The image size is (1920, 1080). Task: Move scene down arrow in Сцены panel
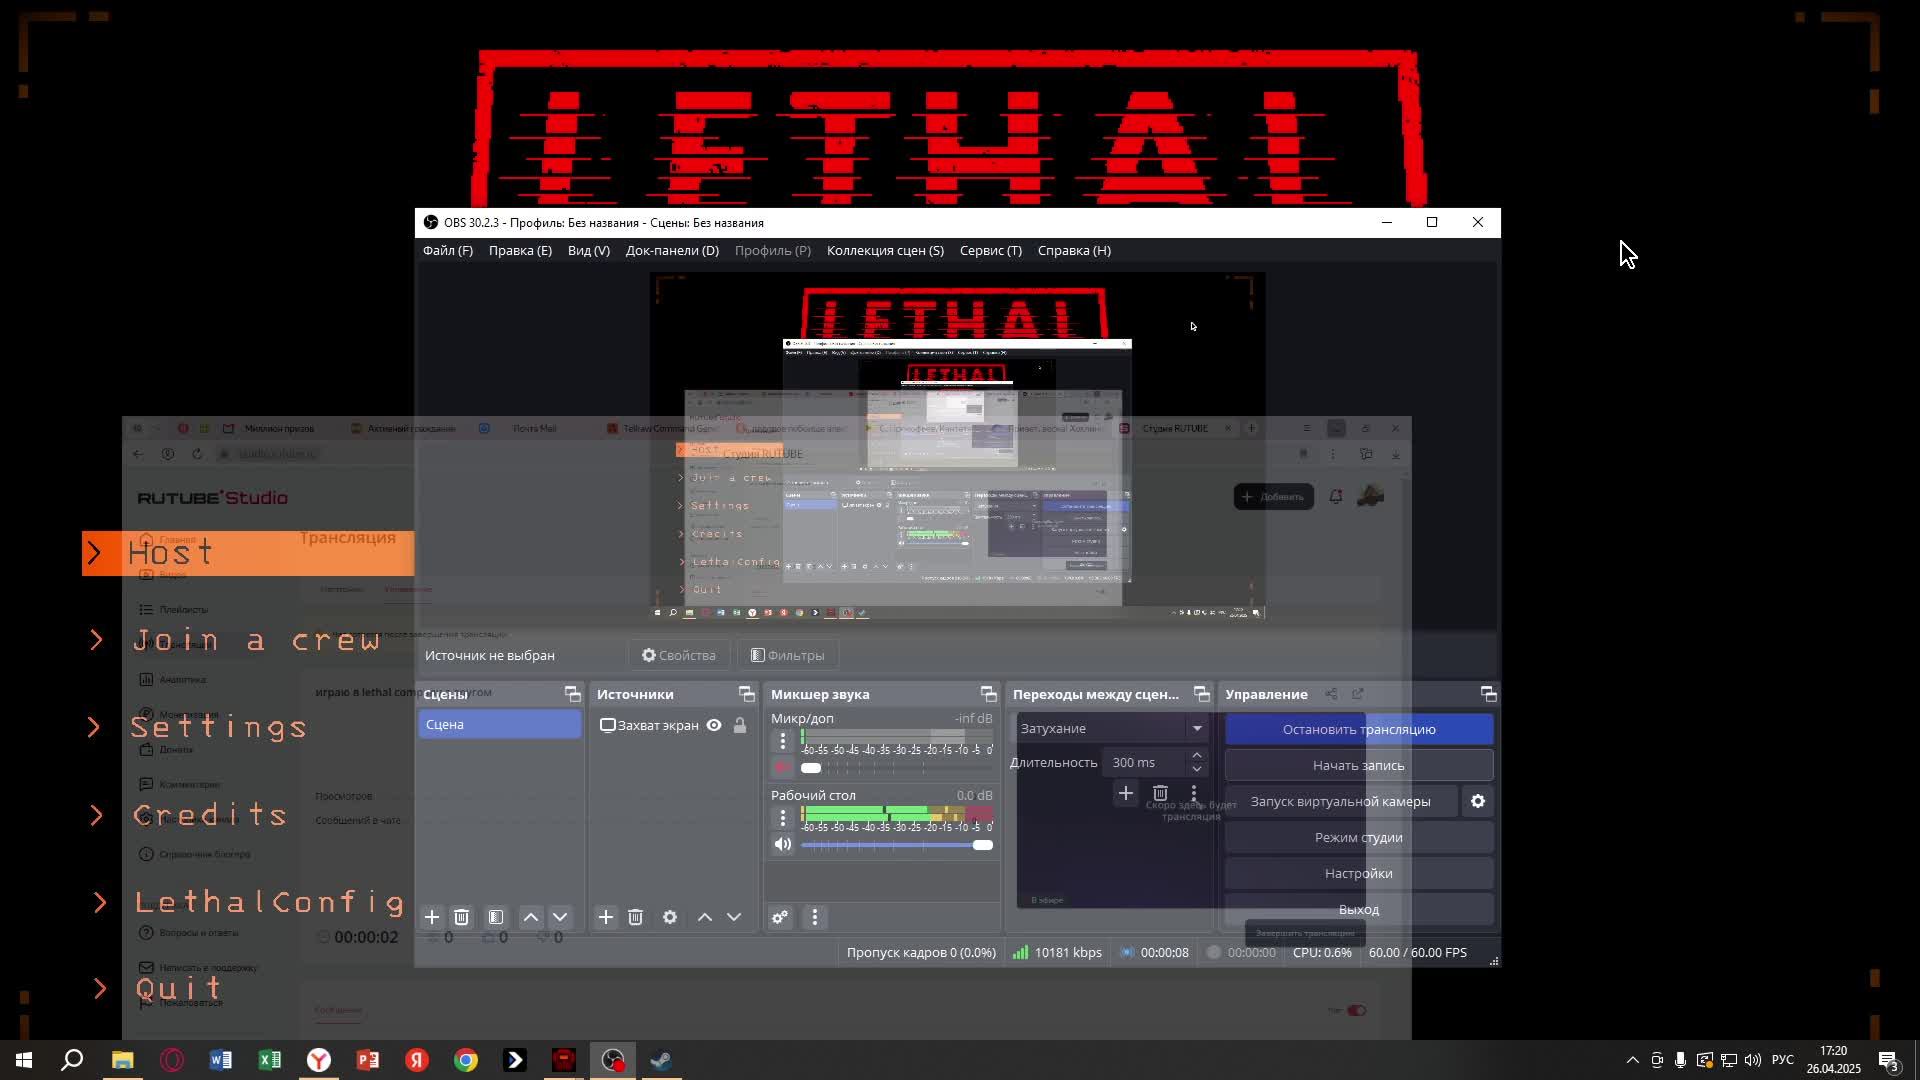tap(560, 917)
